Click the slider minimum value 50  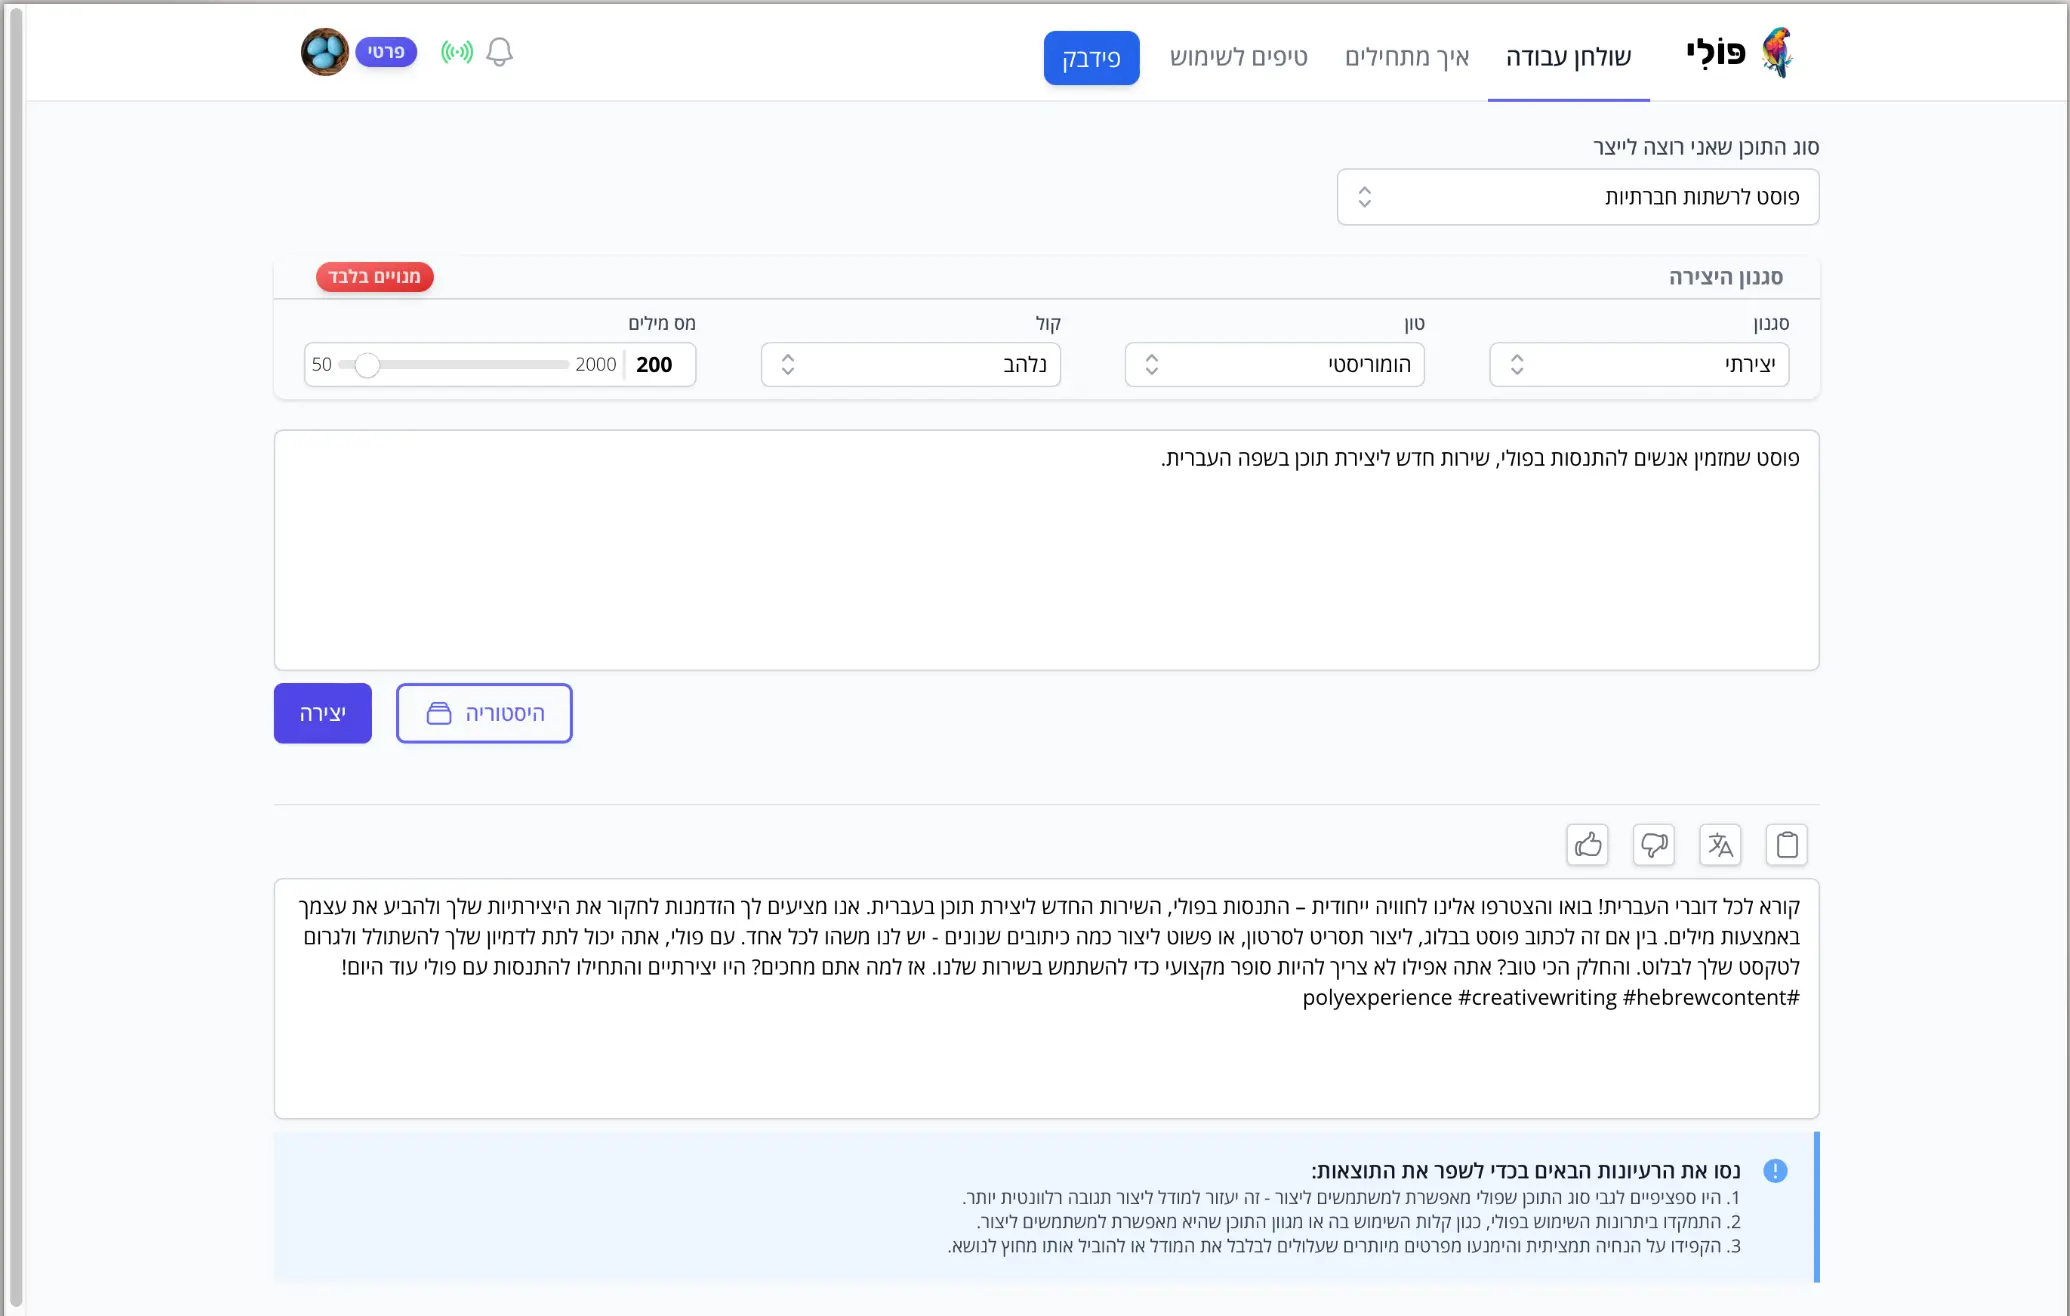[321, 365]
